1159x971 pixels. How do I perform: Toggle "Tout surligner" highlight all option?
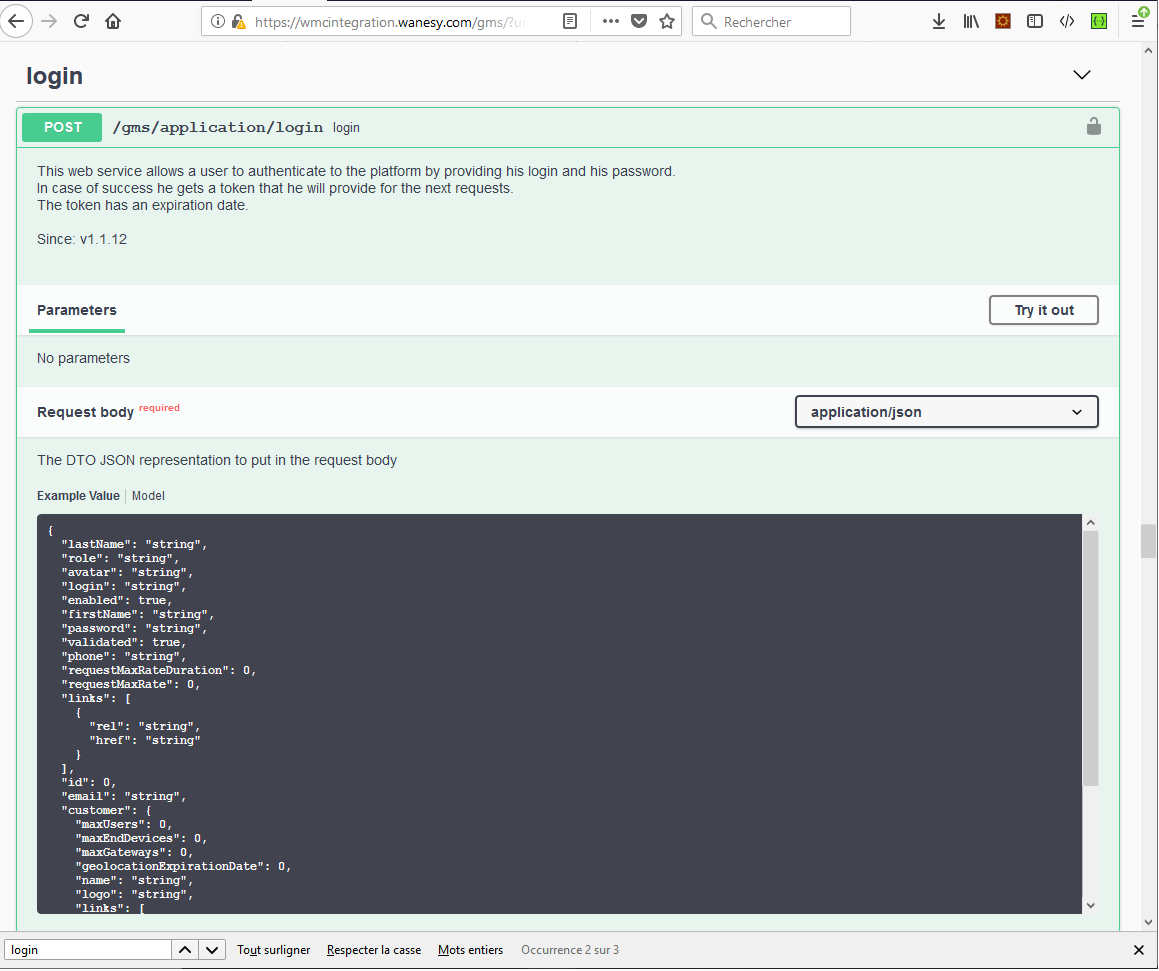(x=273, y=950)
